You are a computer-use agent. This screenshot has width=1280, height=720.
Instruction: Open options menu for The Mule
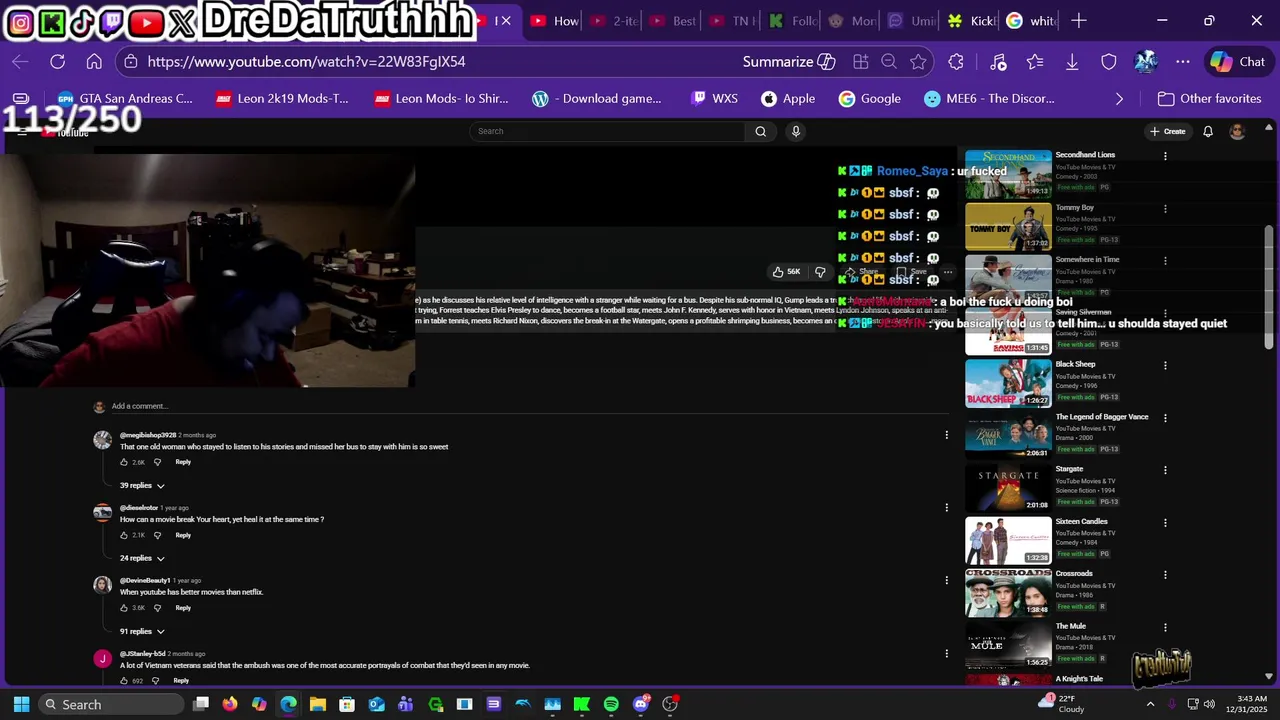(1165, 627)
